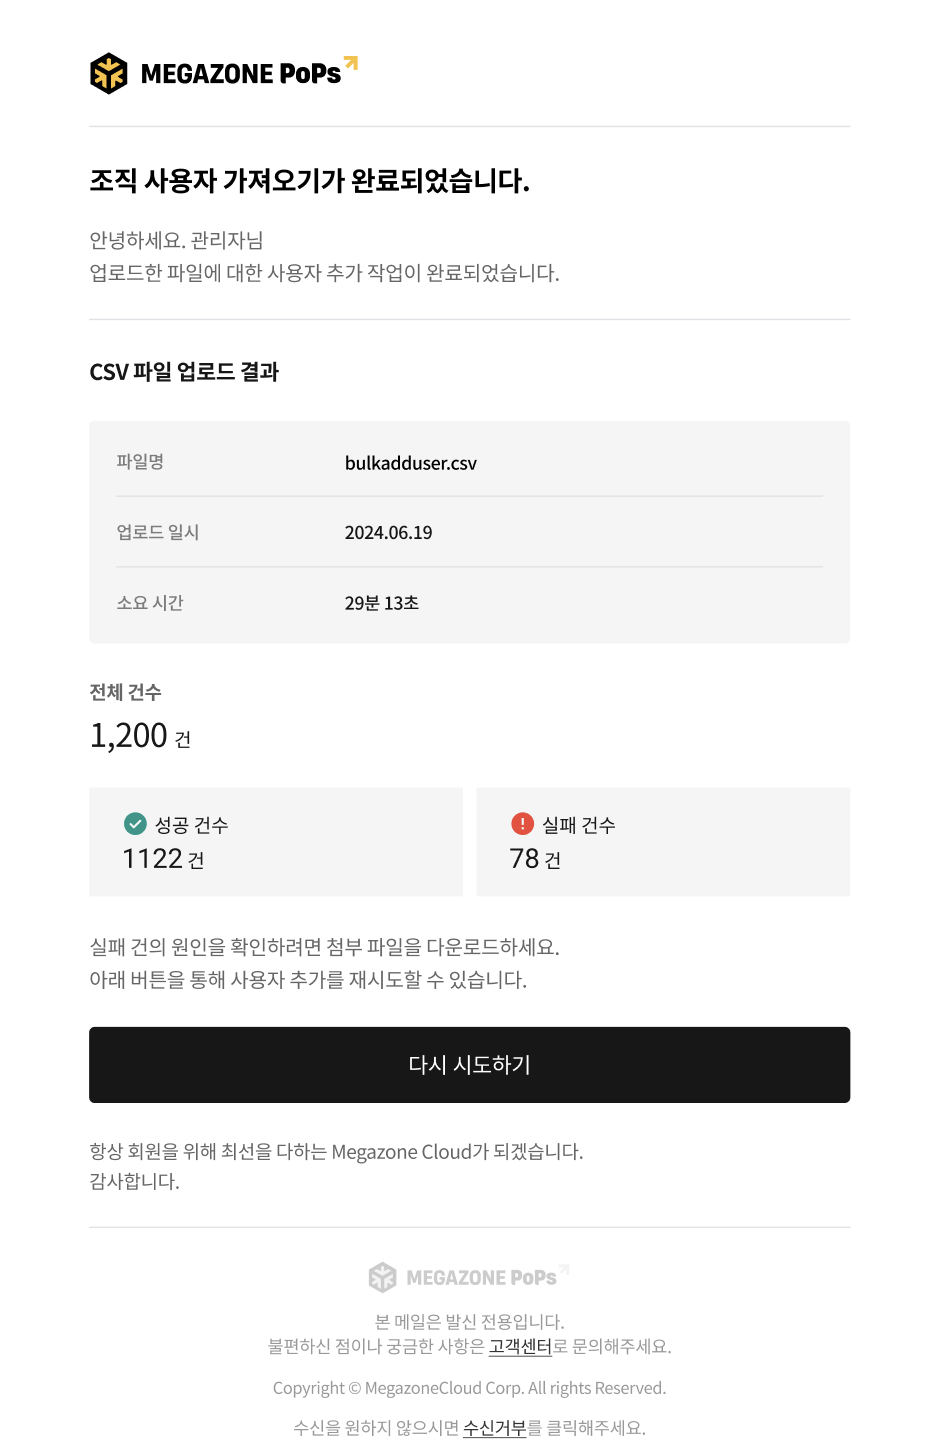Click the upload date 2024.06.19 value
This screenshot has height=1448, width=934.
389,533
